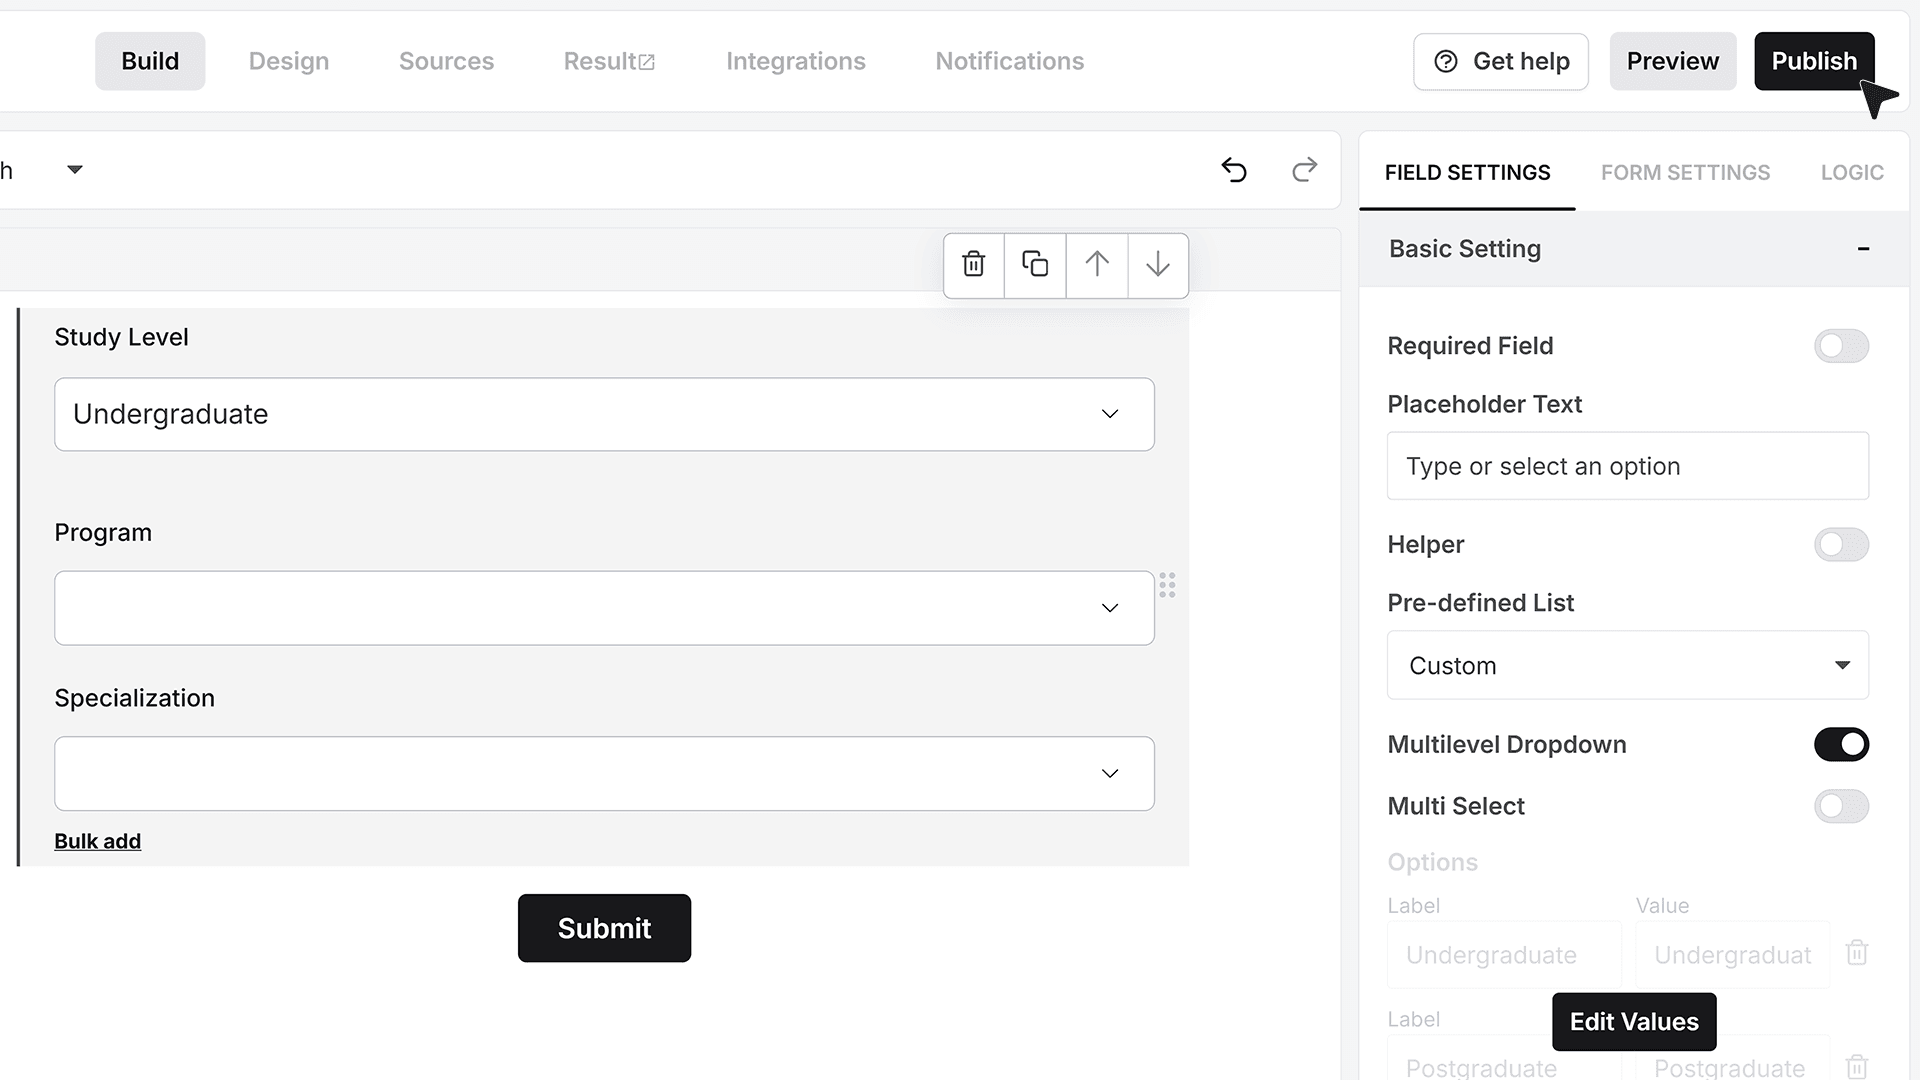Open the Sources tab
The width and height of the screenshot is (1920, 1080).
(x=446, y=61)
